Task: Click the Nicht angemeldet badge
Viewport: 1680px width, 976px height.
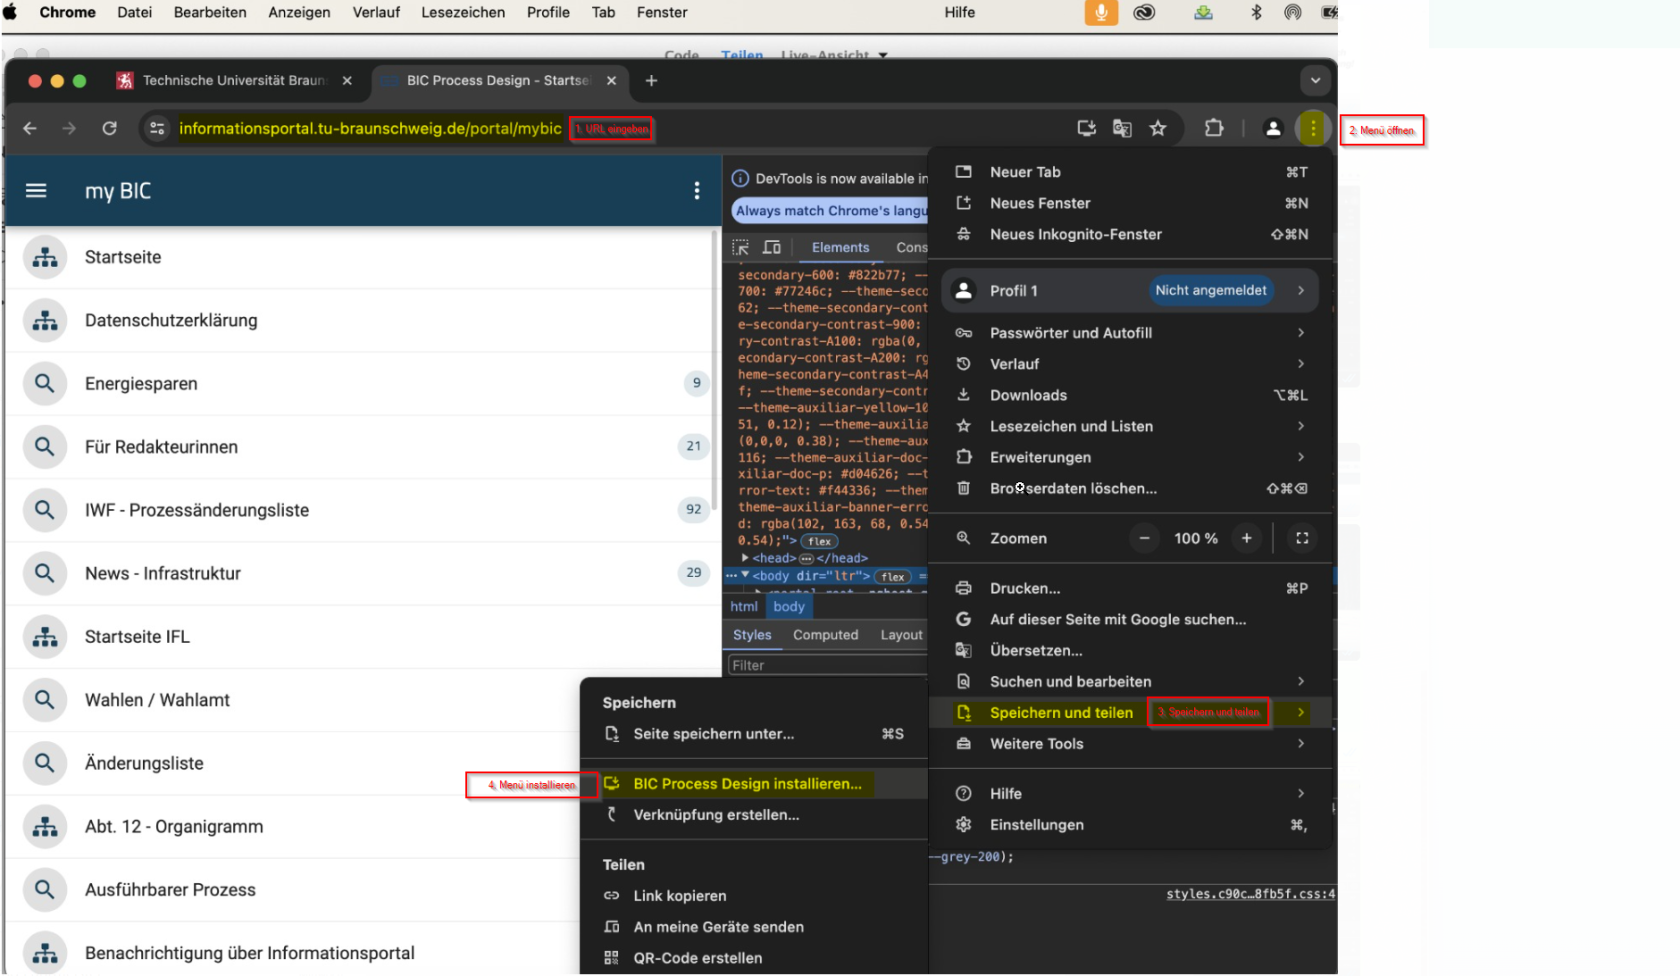Action: (x=1210, y=290)
